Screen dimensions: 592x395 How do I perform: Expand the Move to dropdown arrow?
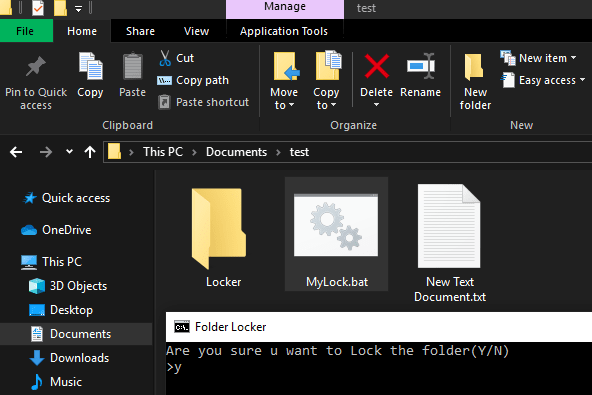291,105
